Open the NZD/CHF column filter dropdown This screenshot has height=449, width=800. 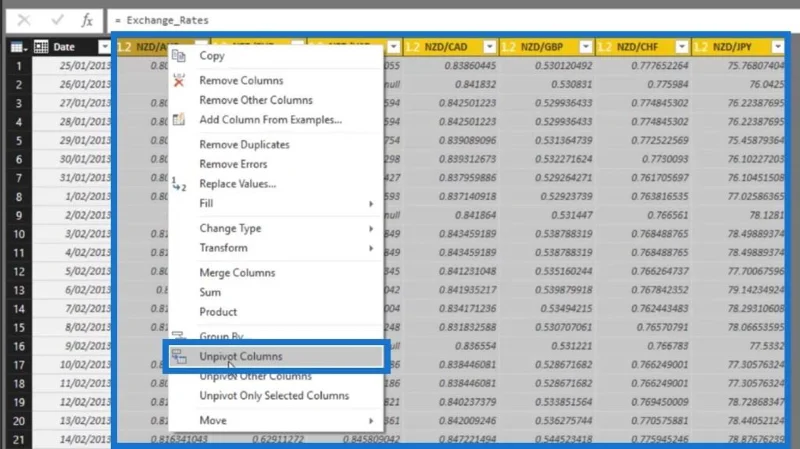682,47
